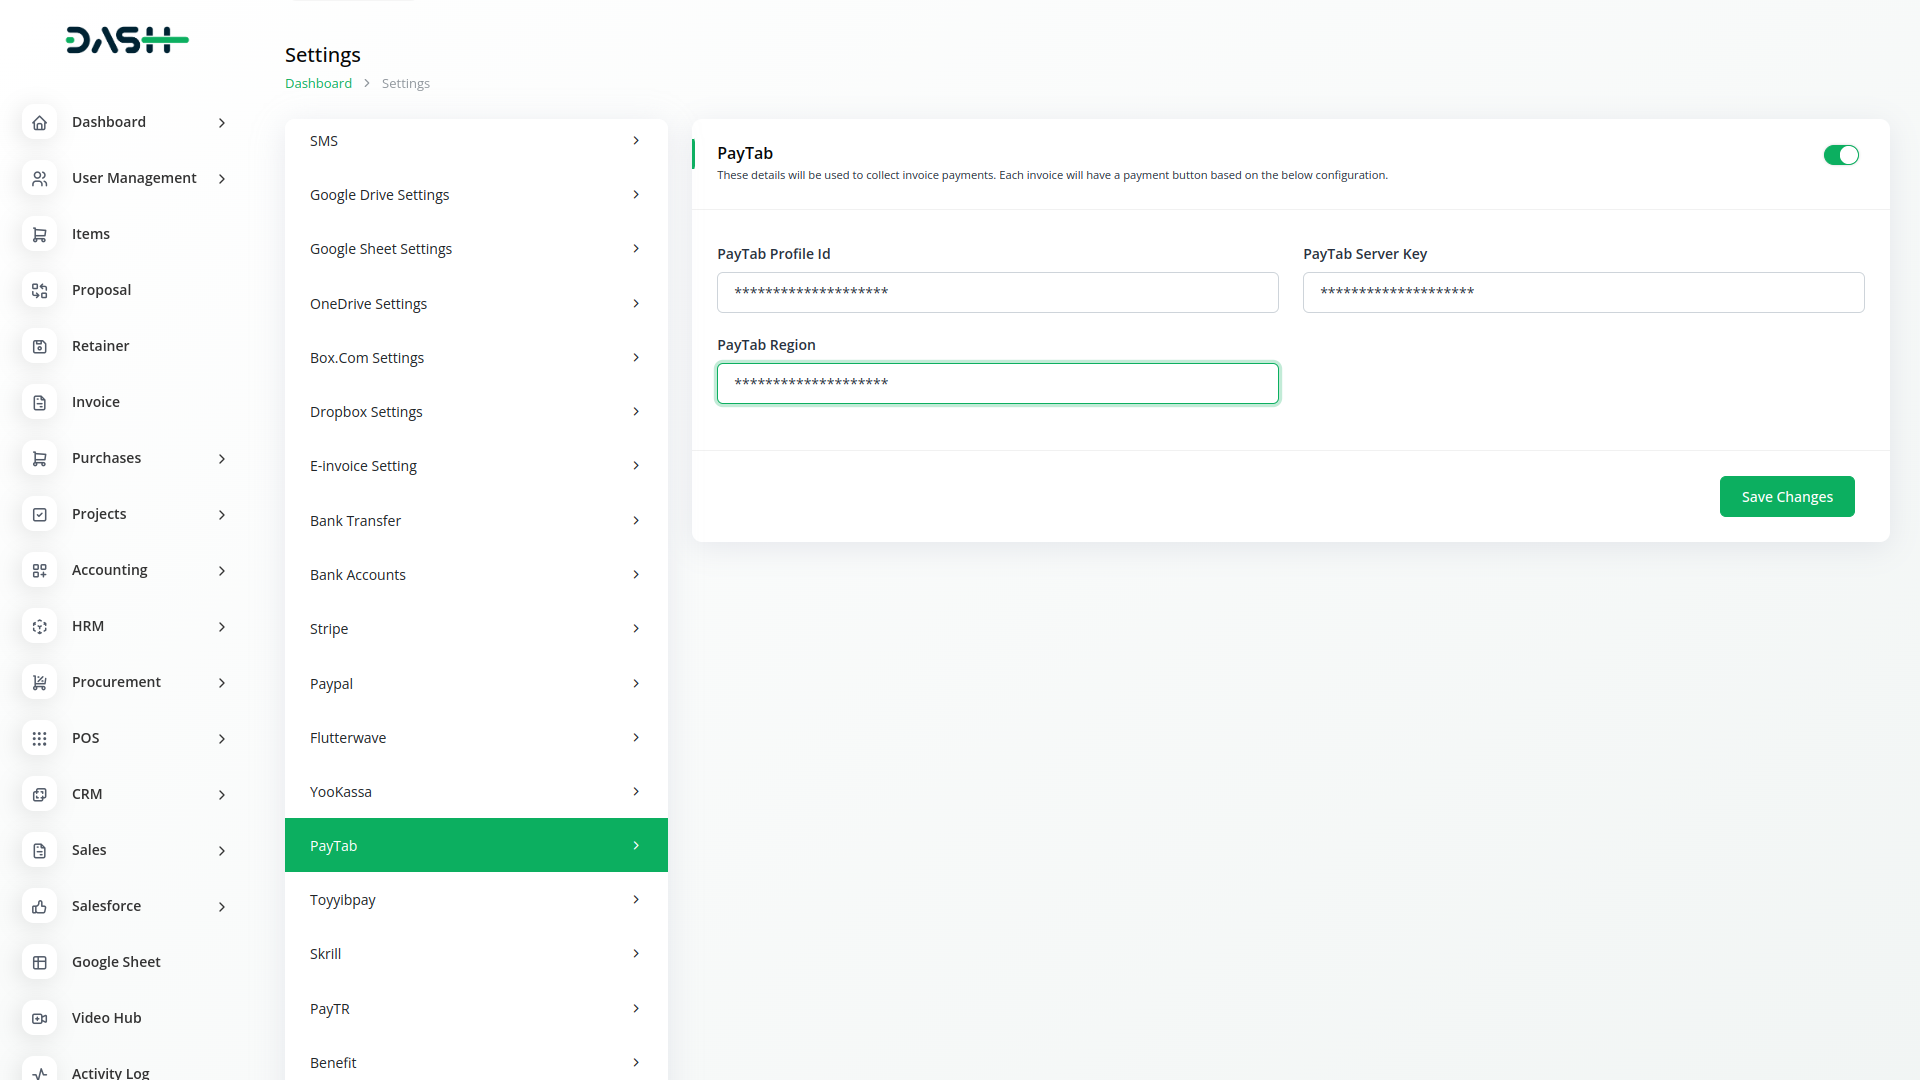Click the User Management people icon
Image resolution: width=1920 pixels, height=1080 pixels.
[x=39, y=178]
